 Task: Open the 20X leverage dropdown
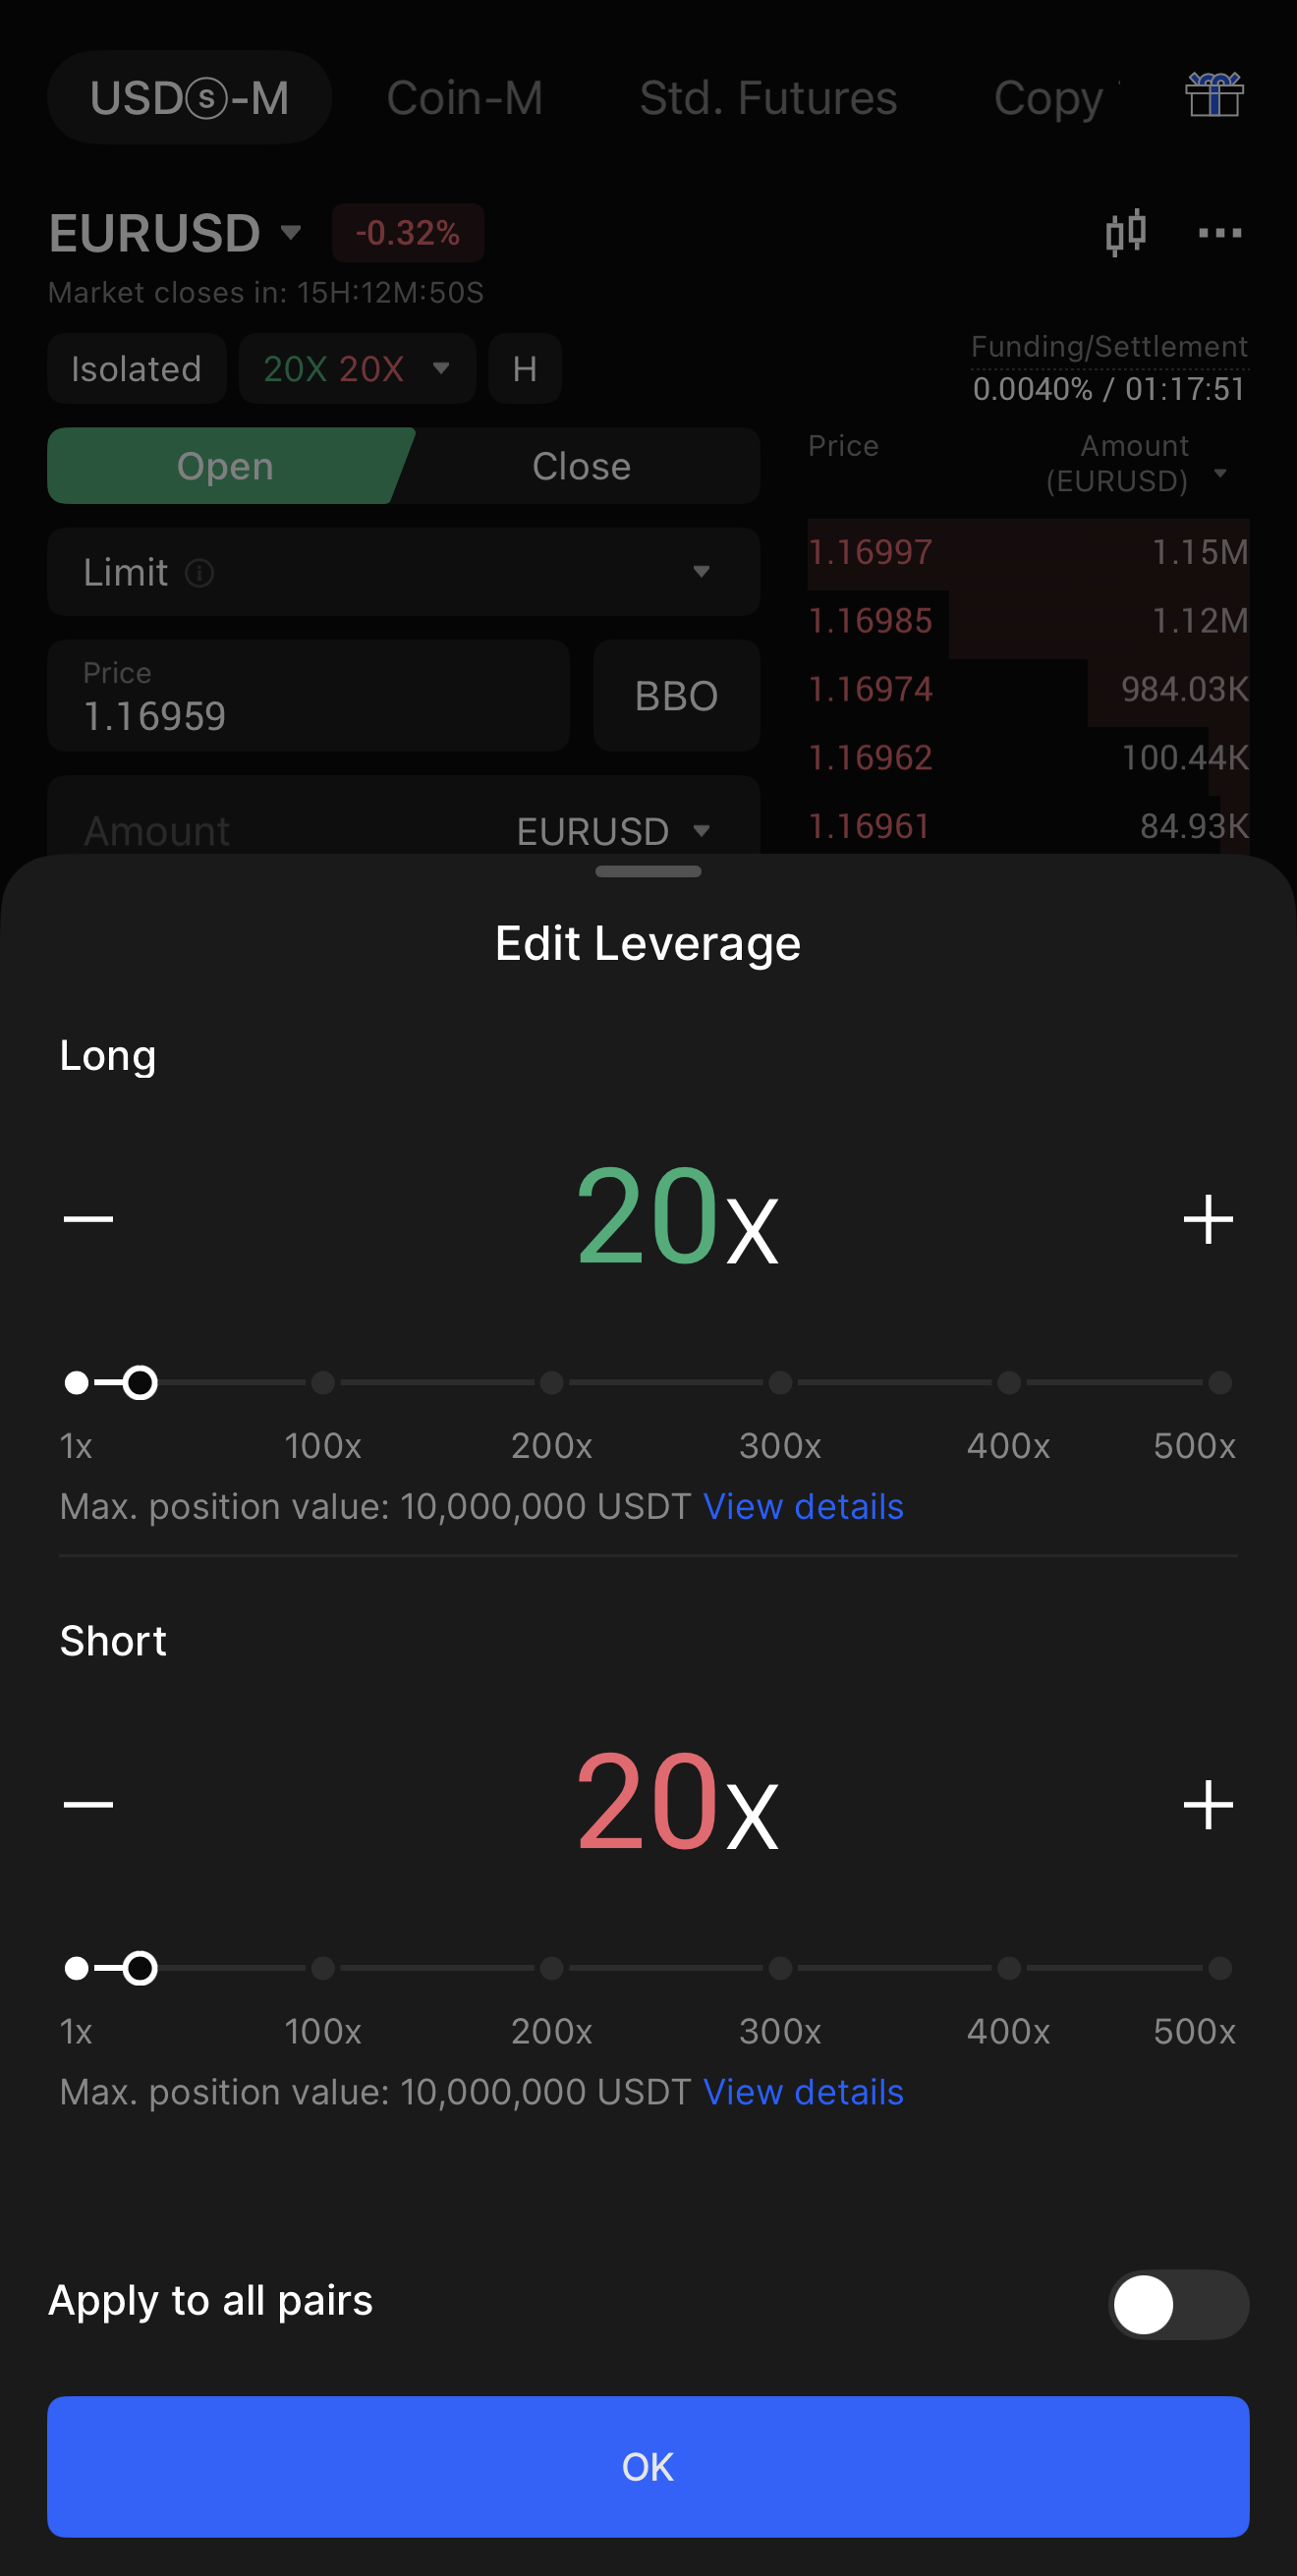coord(356,369)
